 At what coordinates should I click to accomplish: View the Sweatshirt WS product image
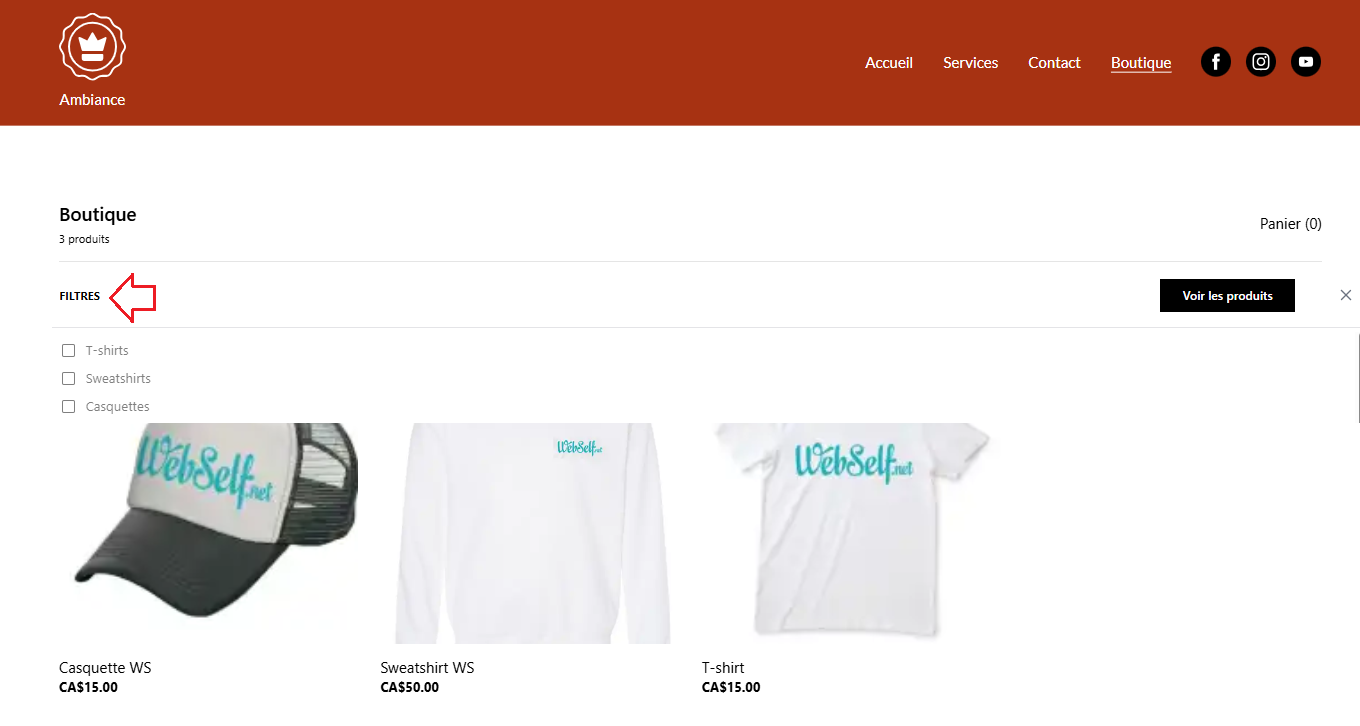coord(529,533)
